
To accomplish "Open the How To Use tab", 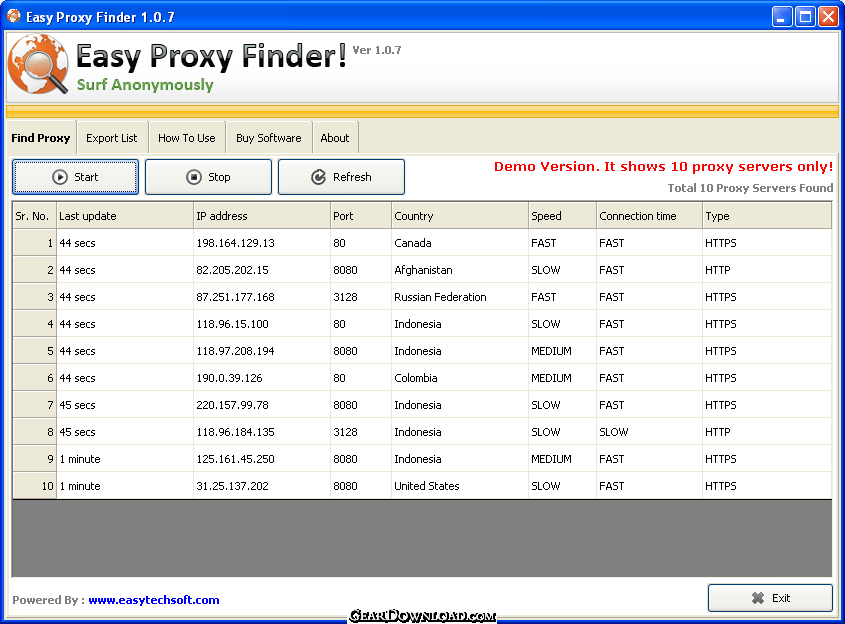I will (186, 138).
